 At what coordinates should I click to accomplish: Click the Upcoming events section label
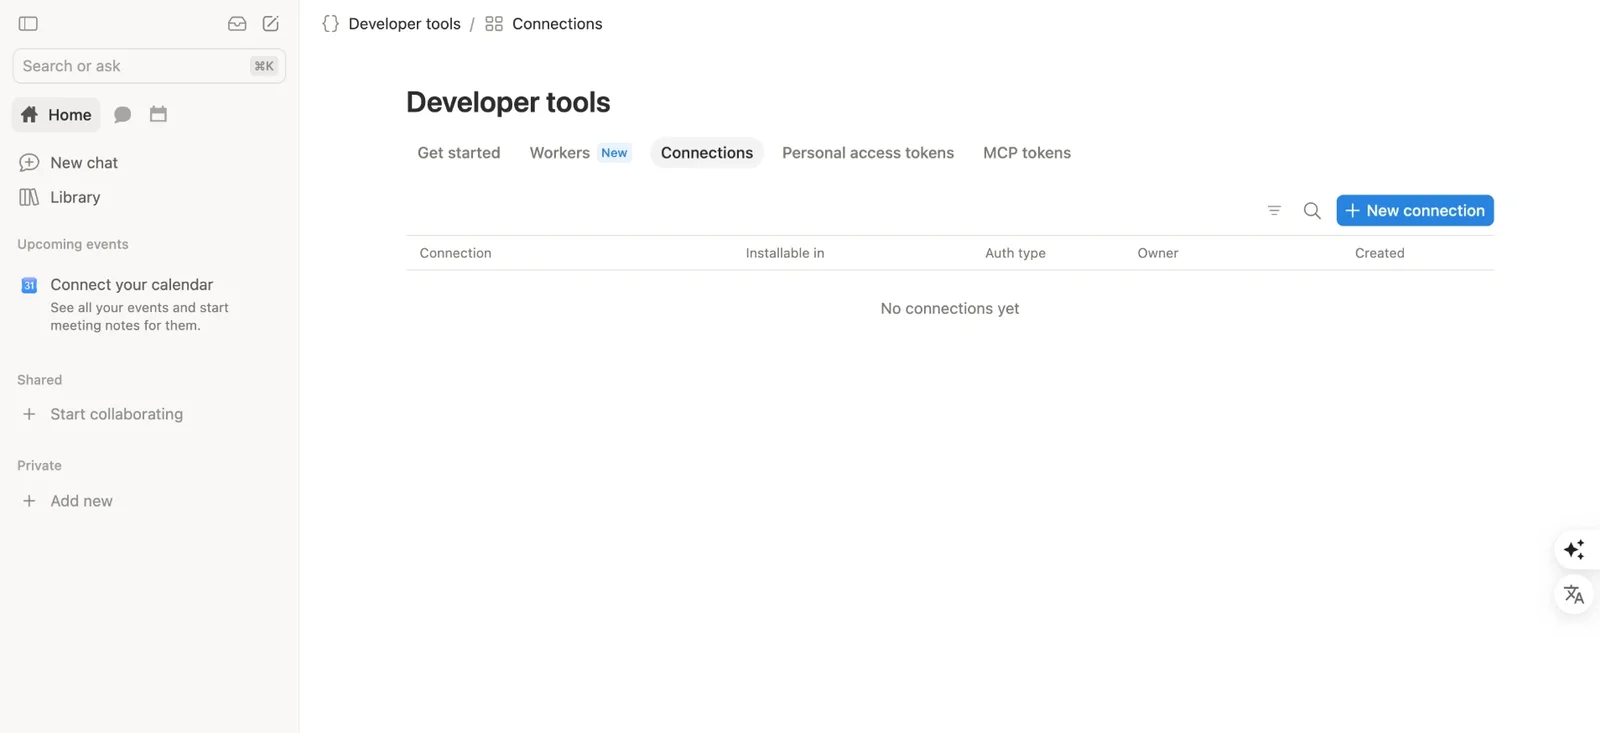(x=73, y=244)
